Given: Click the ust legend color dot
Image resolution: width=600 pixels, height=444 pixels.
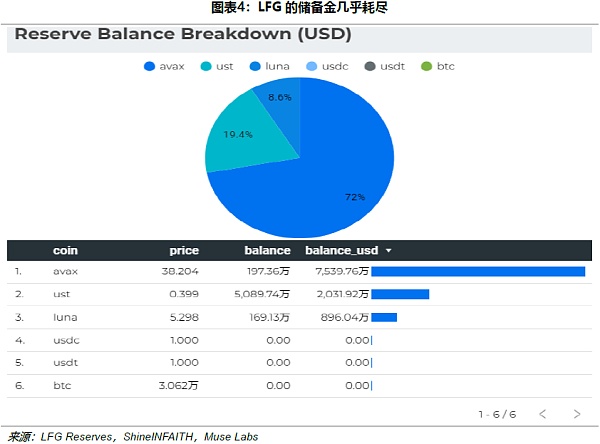Looking at the screenshot, I should [206, 66].
